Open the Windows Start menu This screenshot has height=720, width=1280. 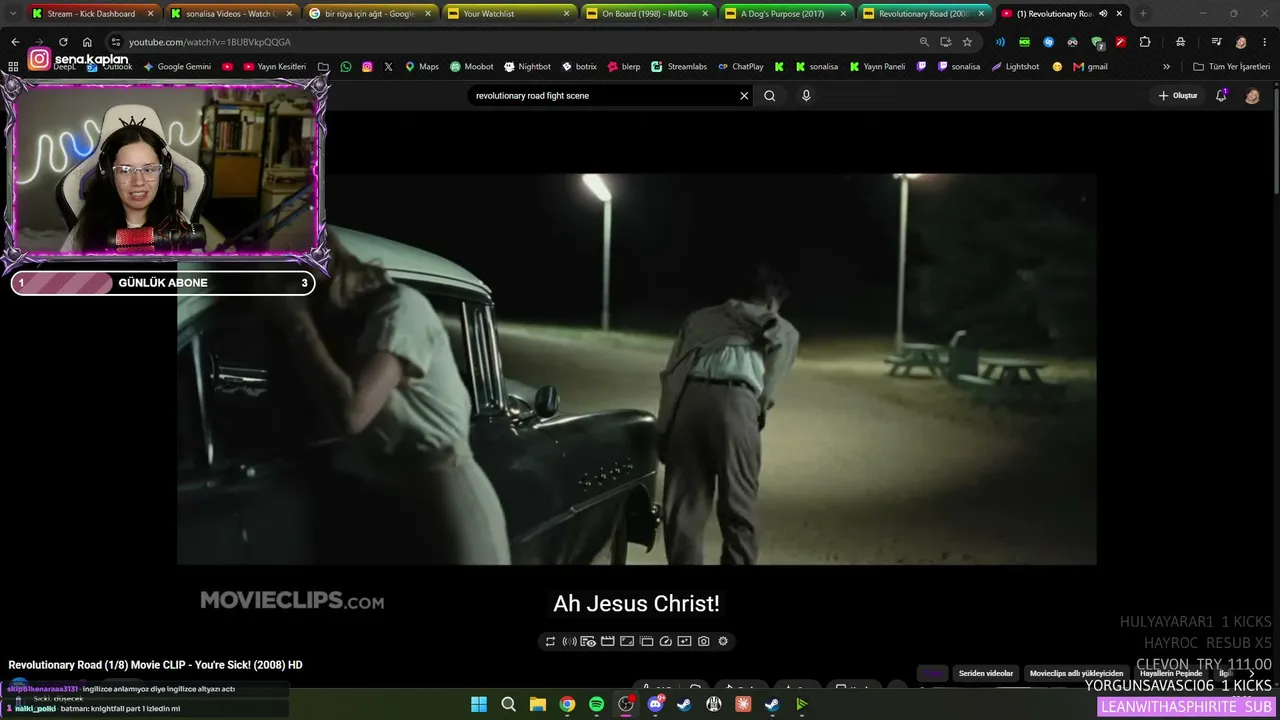[479, 704]
